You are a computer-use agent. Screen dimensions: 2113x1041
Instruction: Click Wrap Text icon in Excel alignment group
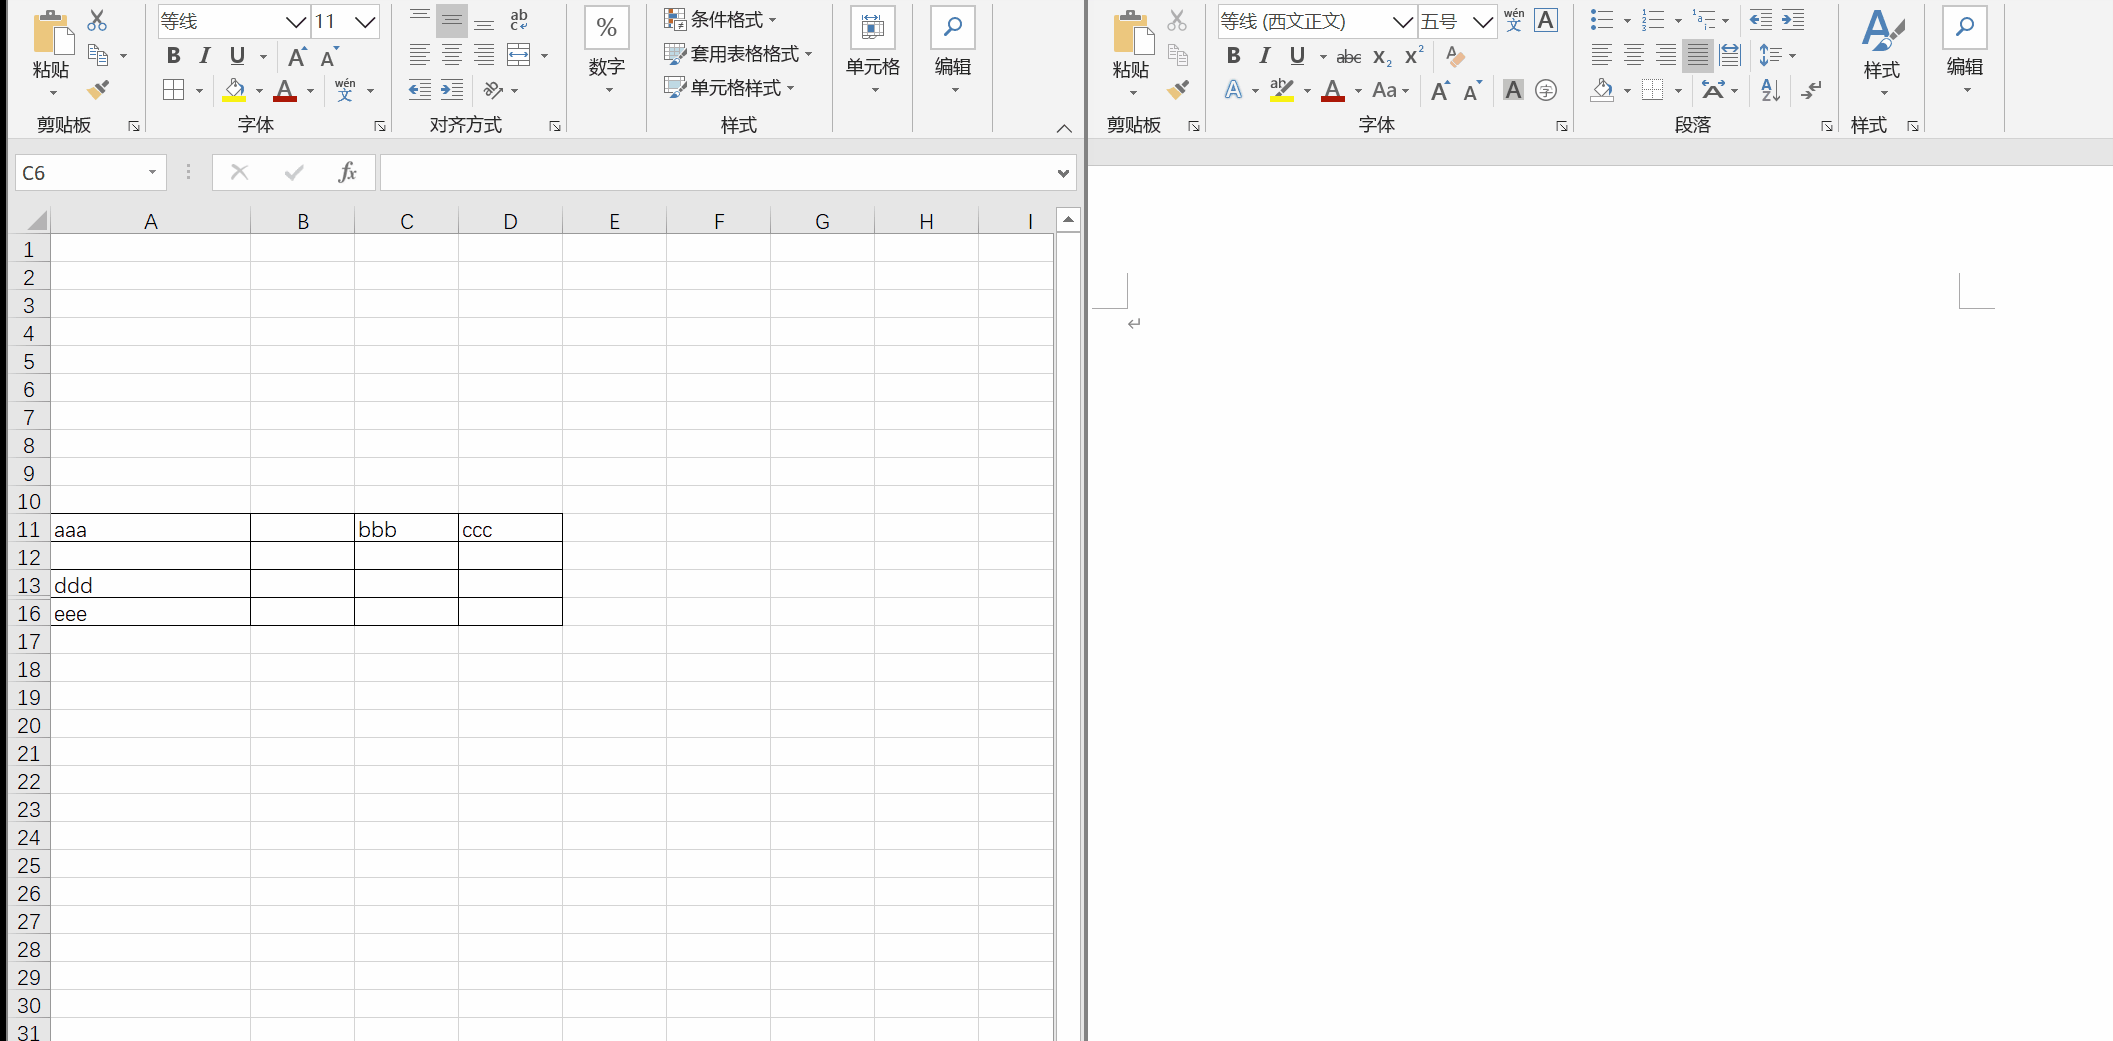click(518, 20)
